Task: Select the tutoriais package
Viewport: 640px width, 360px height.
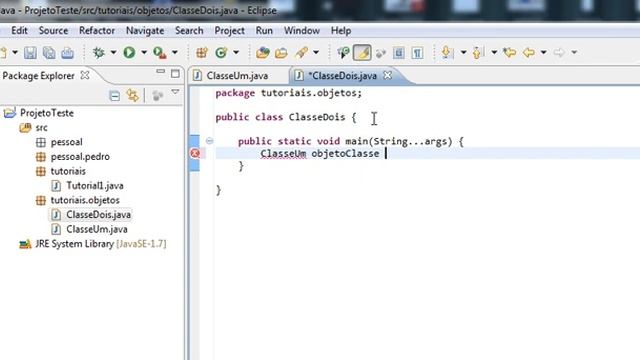Action: tap(68, 171)
